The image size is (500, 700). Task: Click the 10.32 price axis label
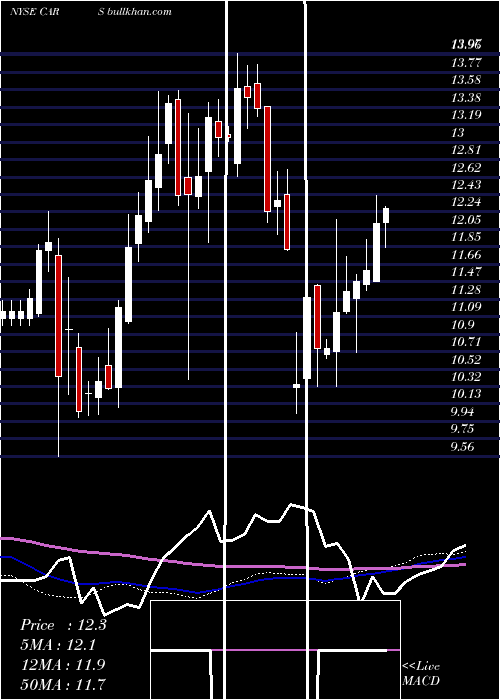[x=466, y=377]
